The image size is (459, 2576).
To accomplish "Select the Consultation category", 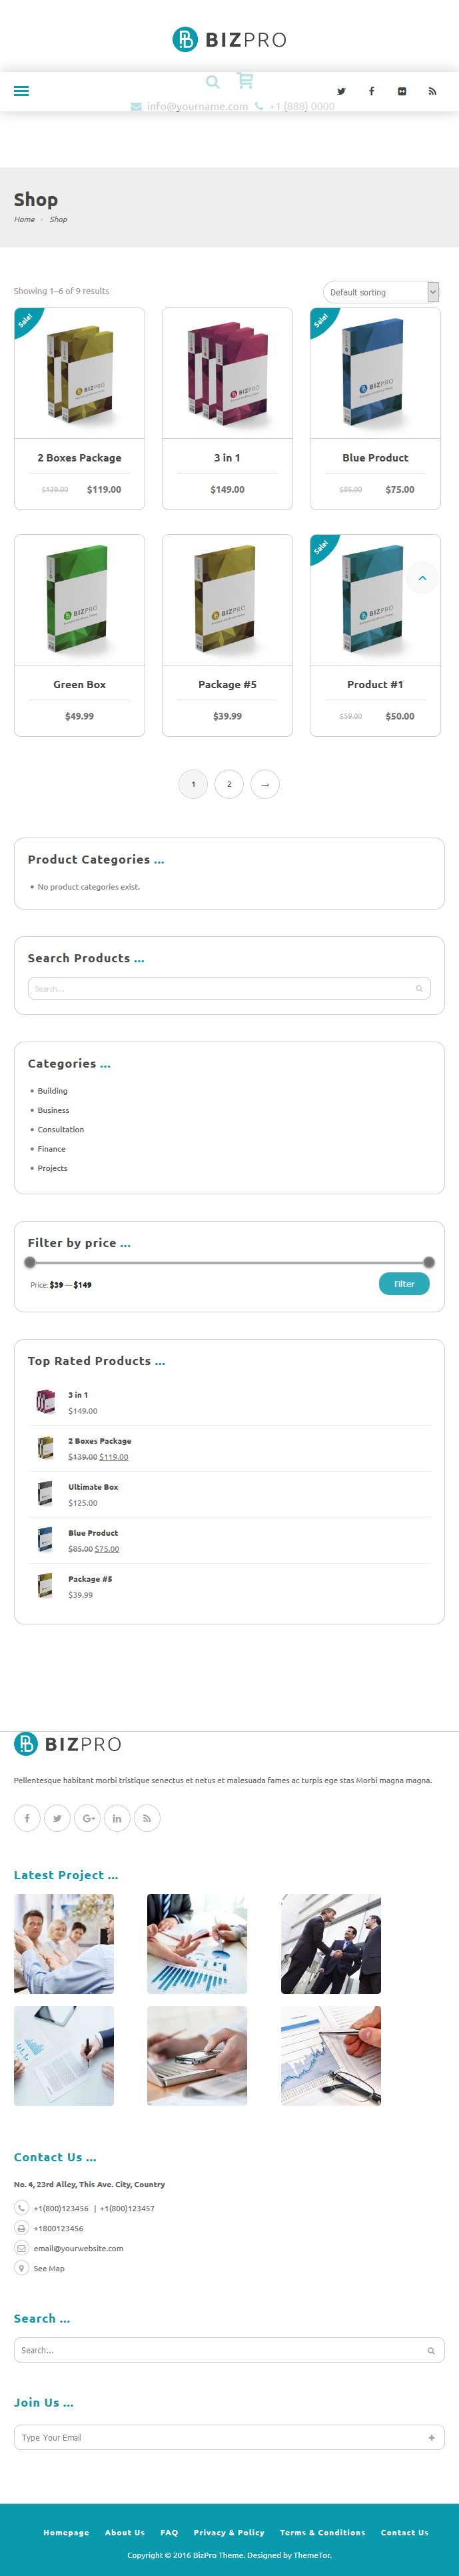I will [x=61, y=1129].
